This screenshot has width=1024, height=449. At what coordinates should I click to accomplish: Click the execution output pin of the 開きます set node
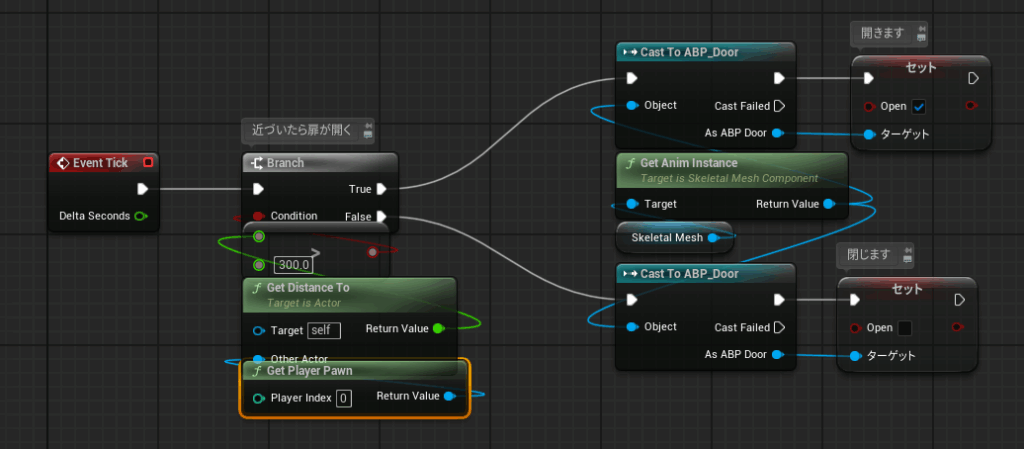[972, 78]
